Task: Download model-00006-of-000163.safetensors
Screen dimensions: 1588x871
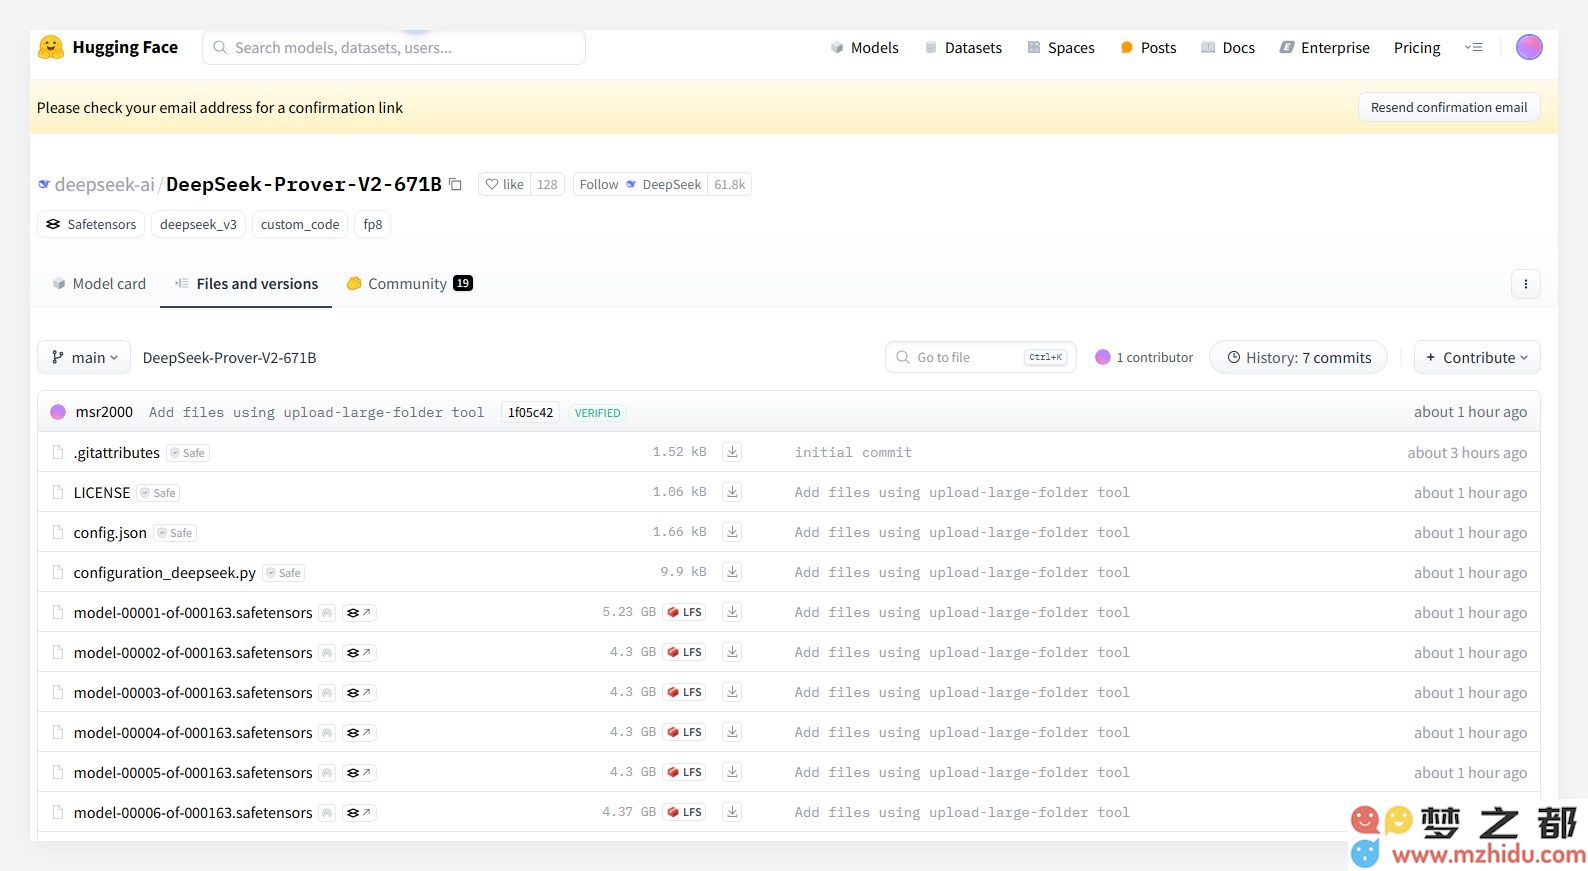Action: point(732,812)
